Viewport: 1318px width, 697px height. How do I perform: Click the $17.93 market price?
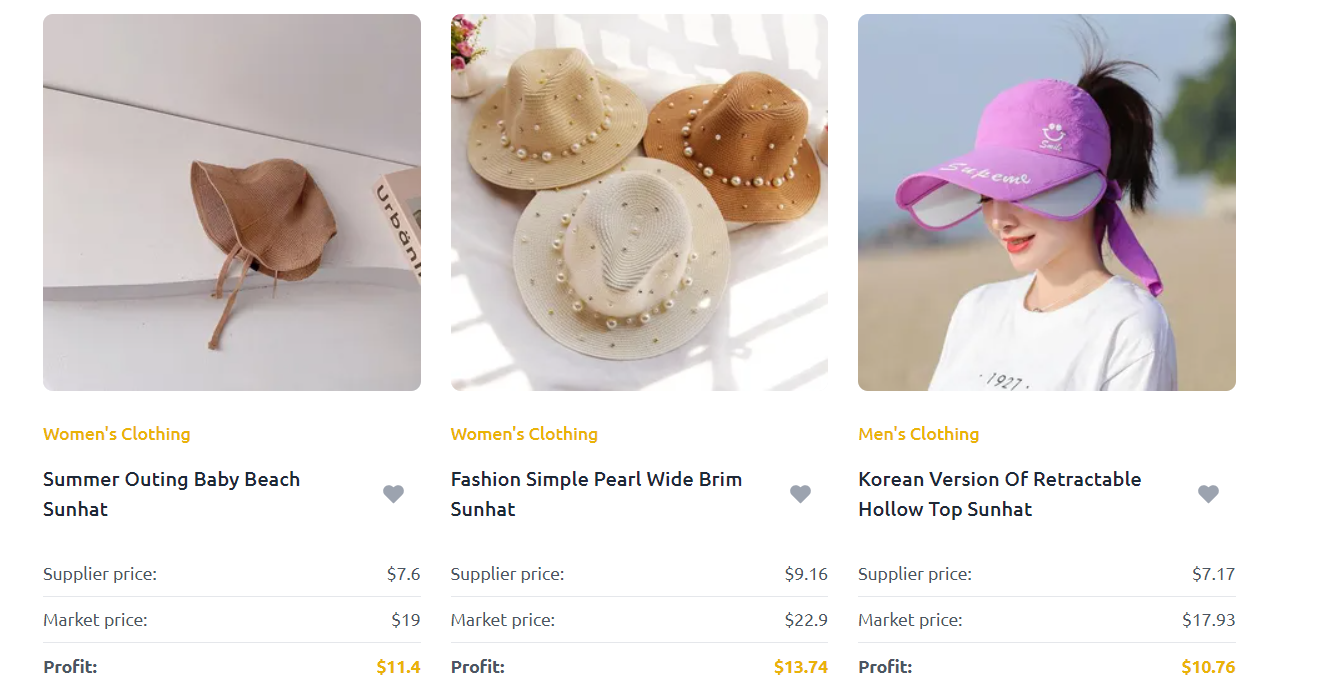[1209, 620]
